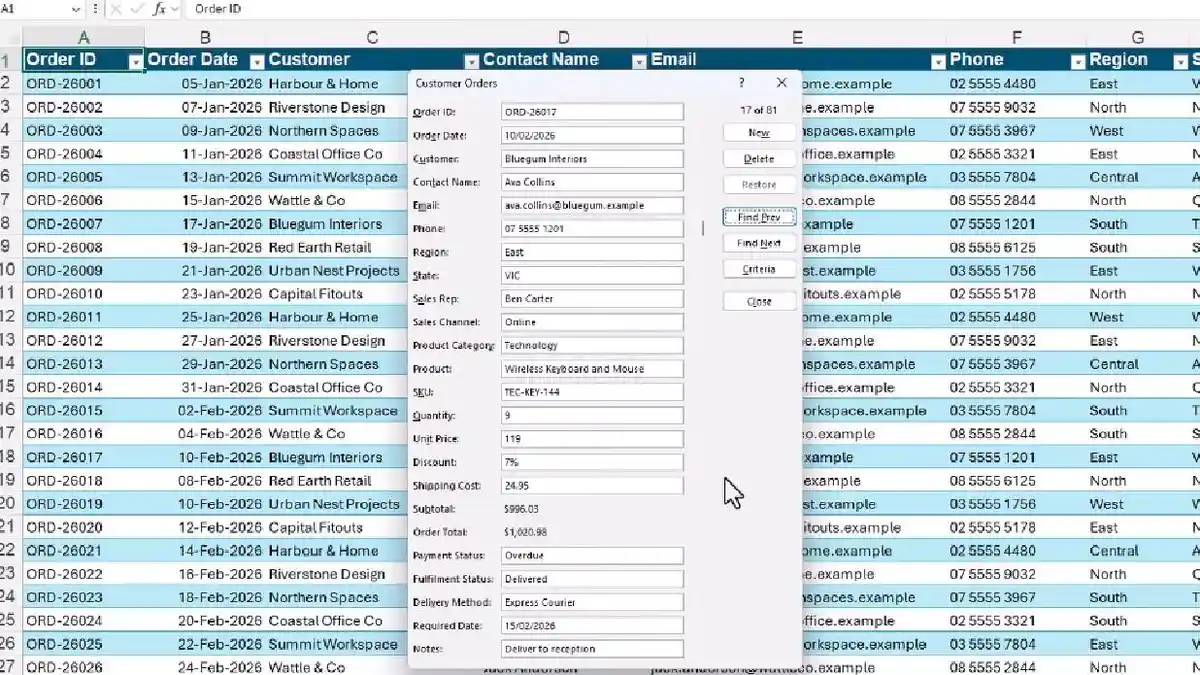Click the Customer field showing Bluegum Interiors
This screenshot has height=675, width=1200.
[x=592, y=159]
